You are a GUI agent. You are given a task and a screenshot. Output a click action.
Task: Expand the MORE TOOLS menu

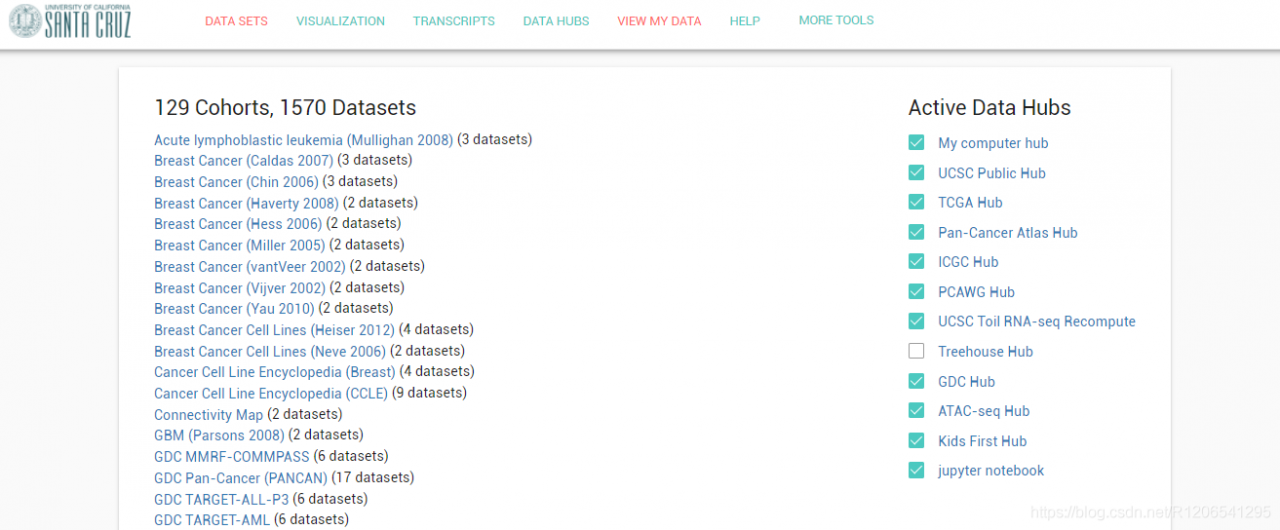(x=836, y=20)
